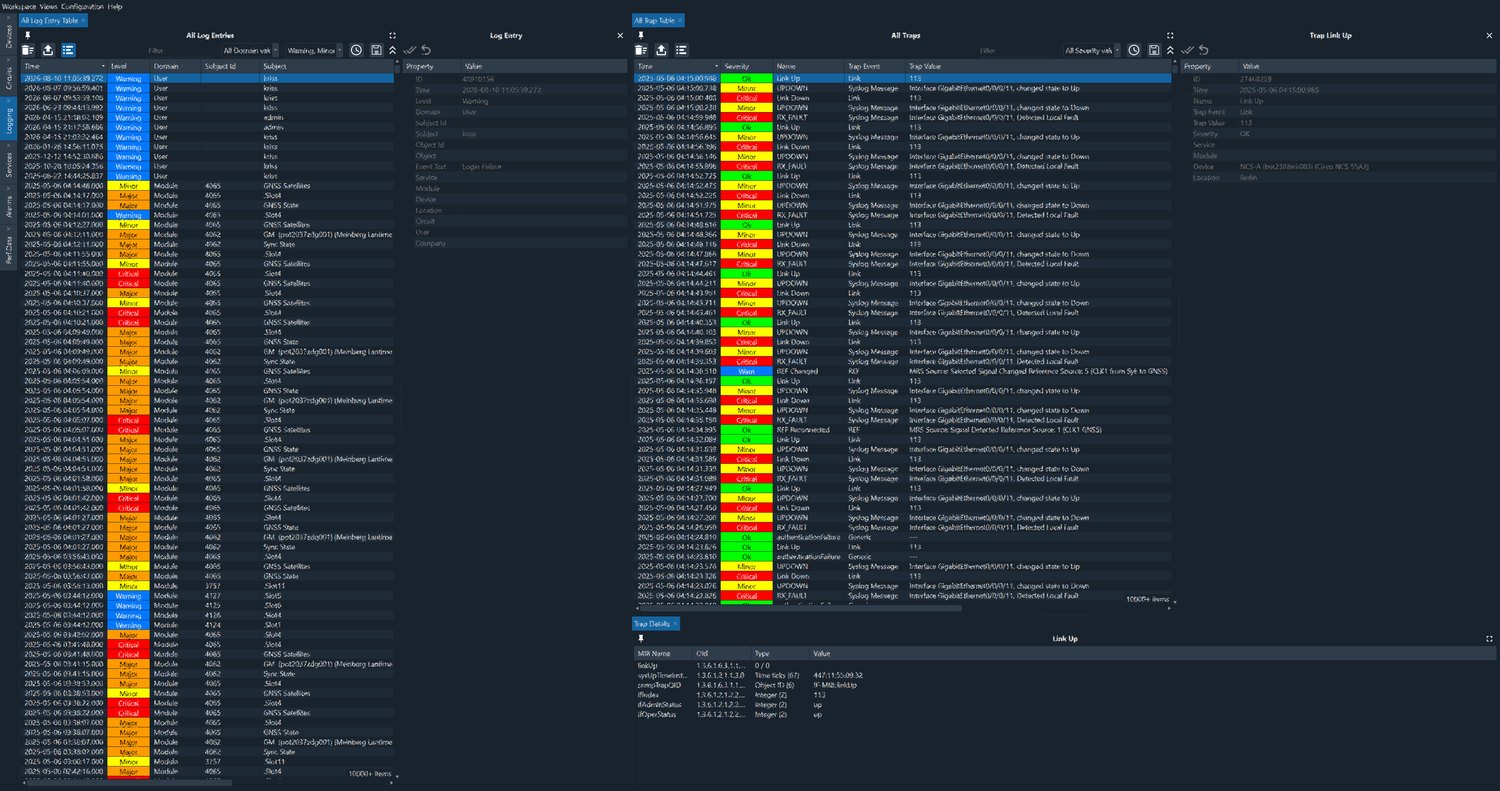The width and height of the screenshot is (1500, 791).
Task: Close the Trap Link Up panel
Action: [x=1490, y=35]
